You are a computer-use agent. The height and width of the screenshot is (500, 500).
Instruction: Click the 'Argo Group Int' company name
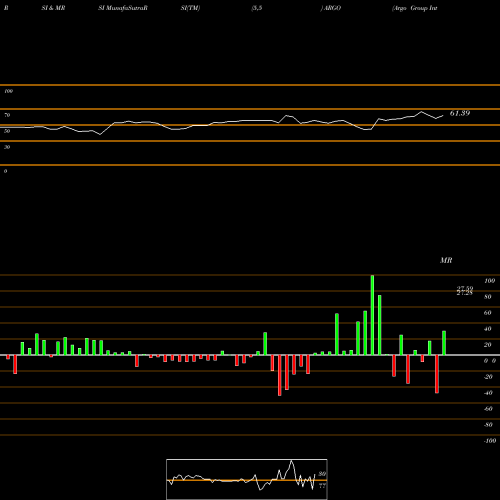tap(415, 8)
